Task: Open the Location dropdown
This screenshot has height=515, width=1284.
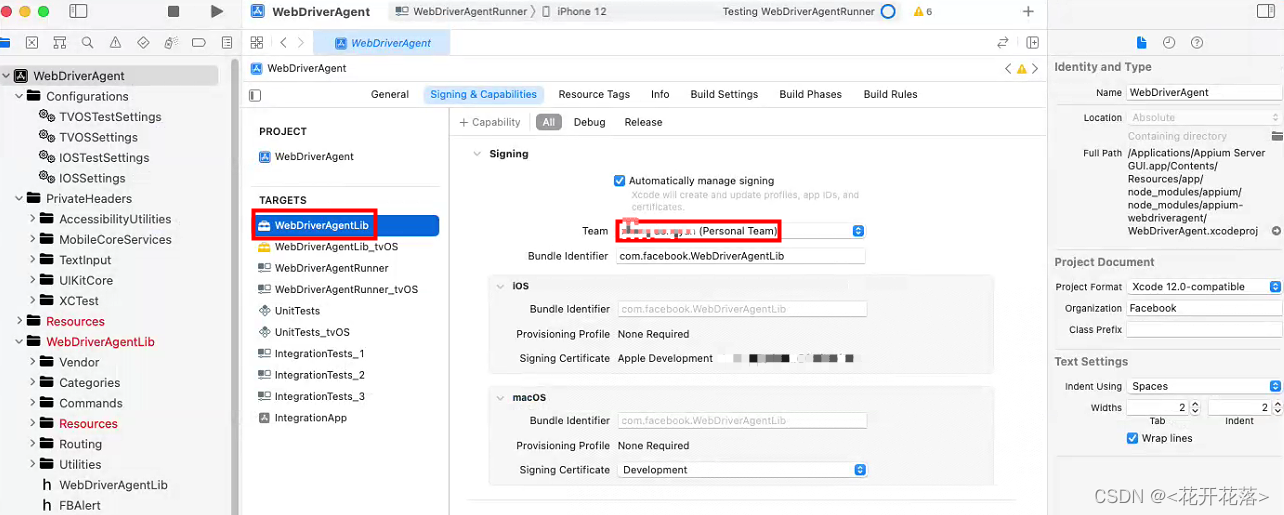Action: coord(1204,118)
